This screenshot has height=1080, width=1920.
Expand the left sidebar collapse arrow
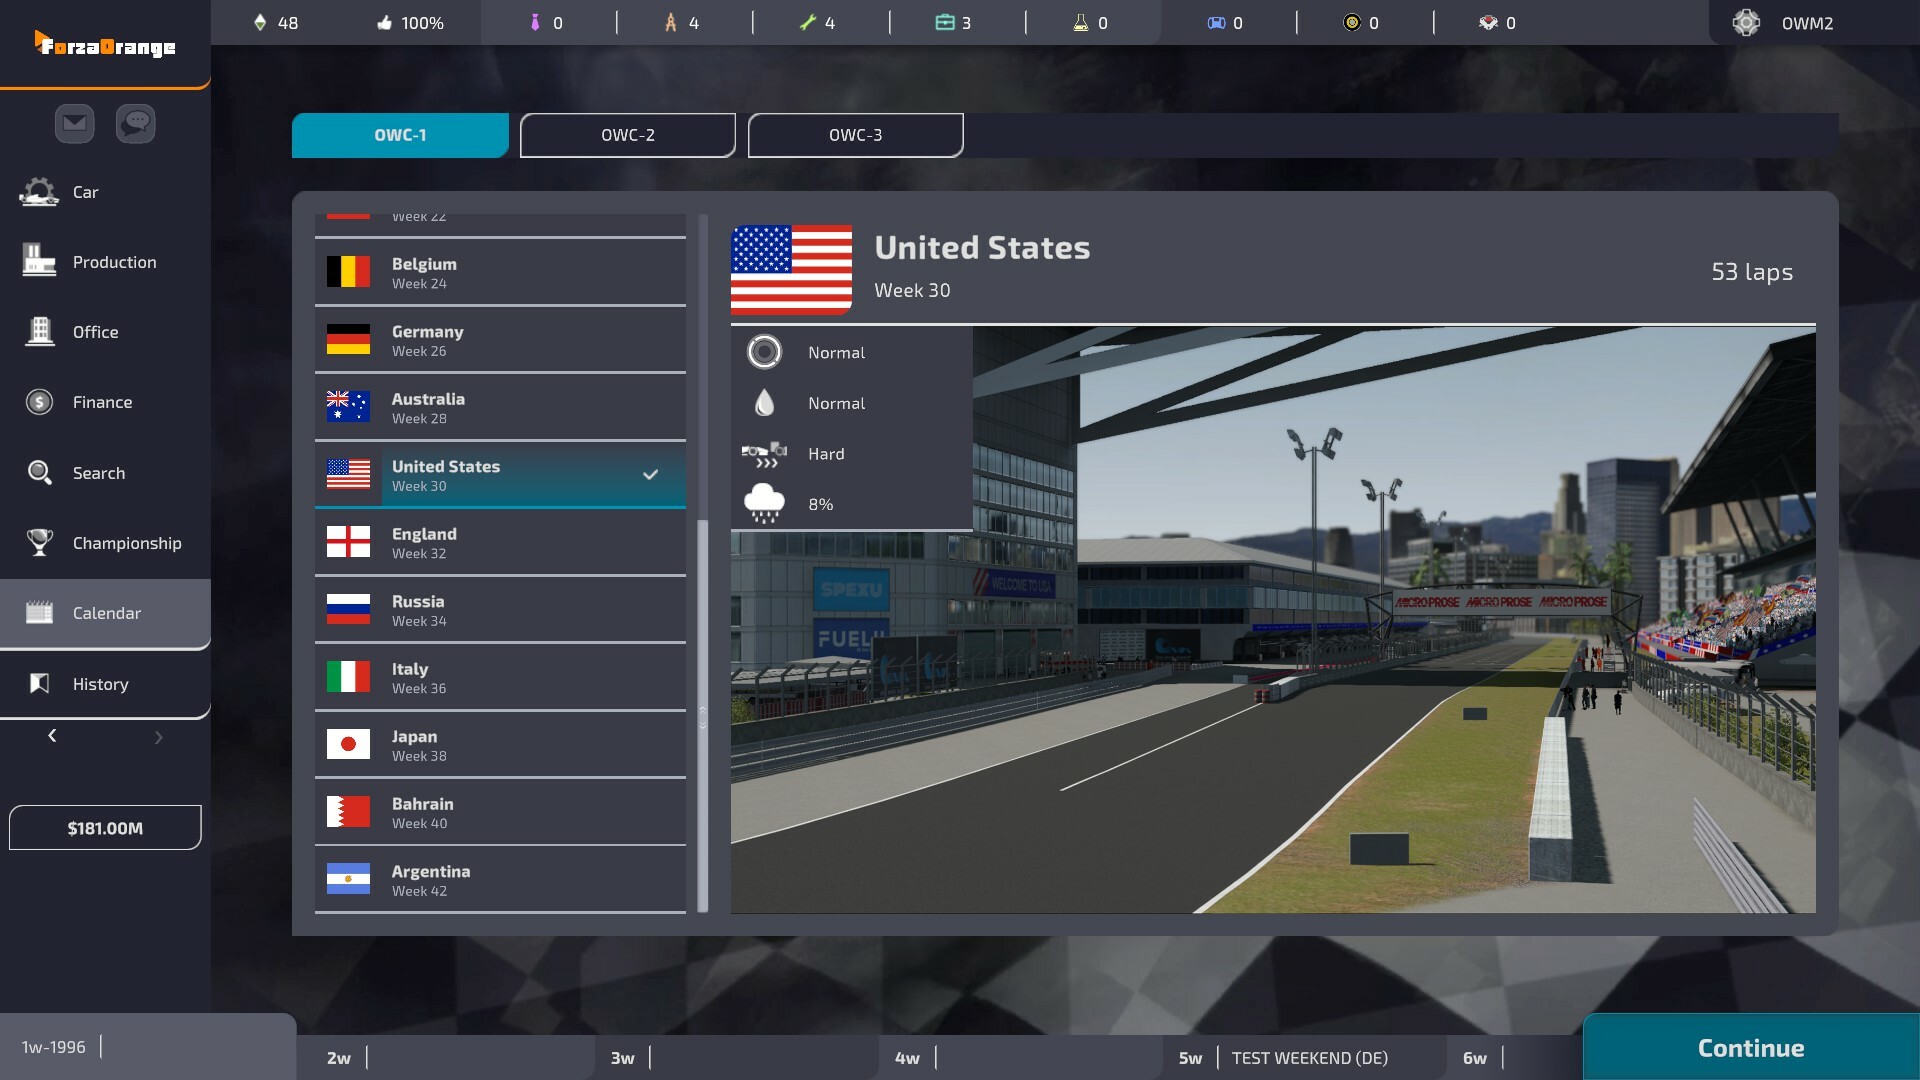coord(51,736)
